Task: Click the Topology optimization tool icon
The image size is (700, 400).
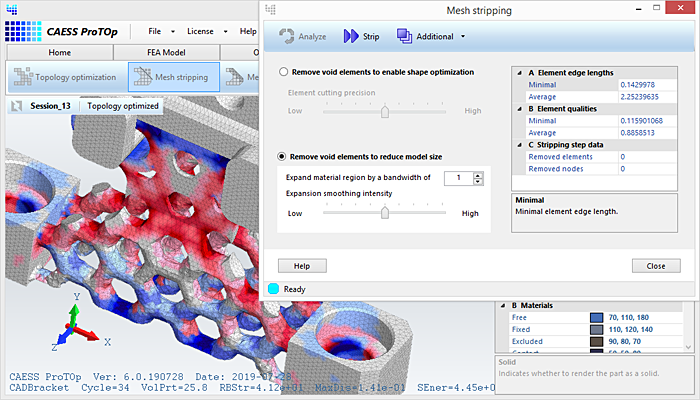Action: pos(22,76)
